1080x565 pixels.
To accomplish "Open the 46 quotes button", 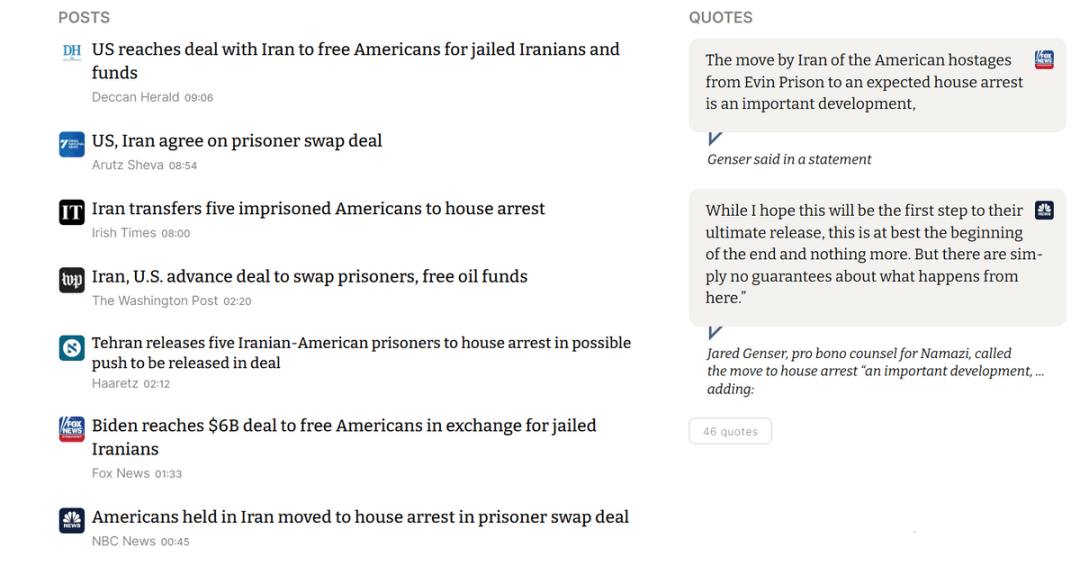I will [730, 432].
